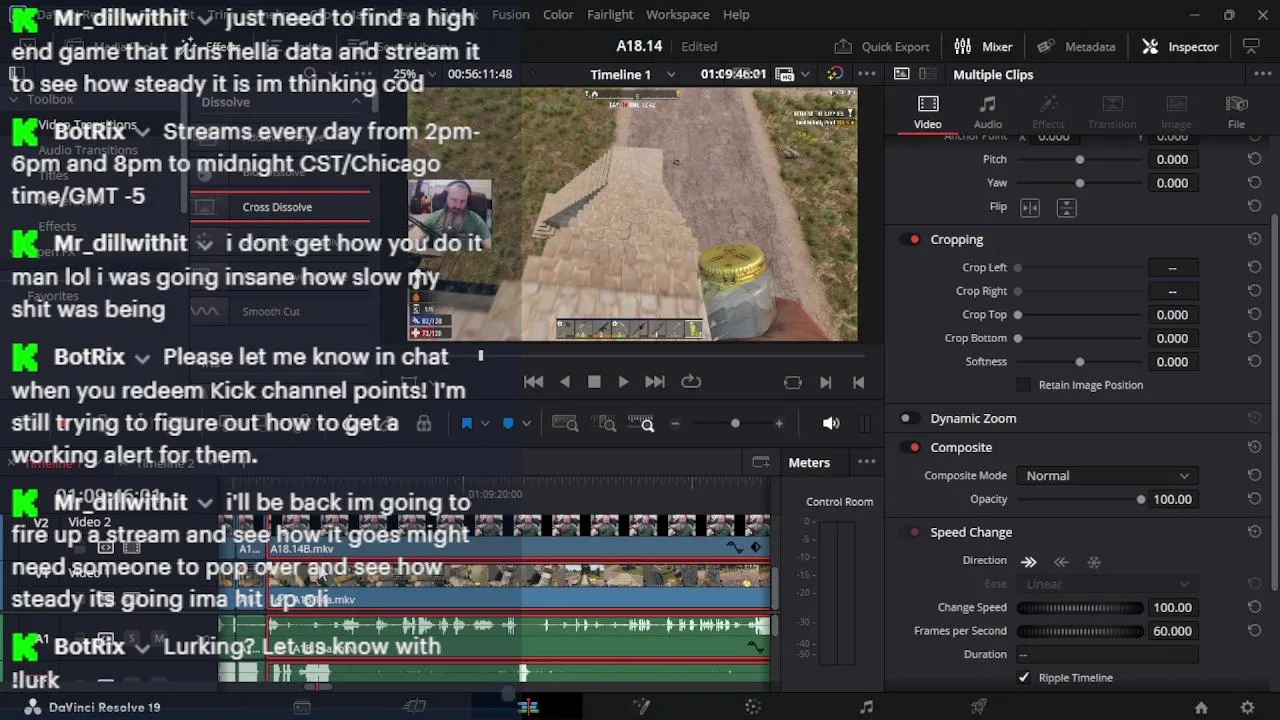Toggle the Inspector panel
Viewport: 1280px width, 720px height.
(1181, 46)
